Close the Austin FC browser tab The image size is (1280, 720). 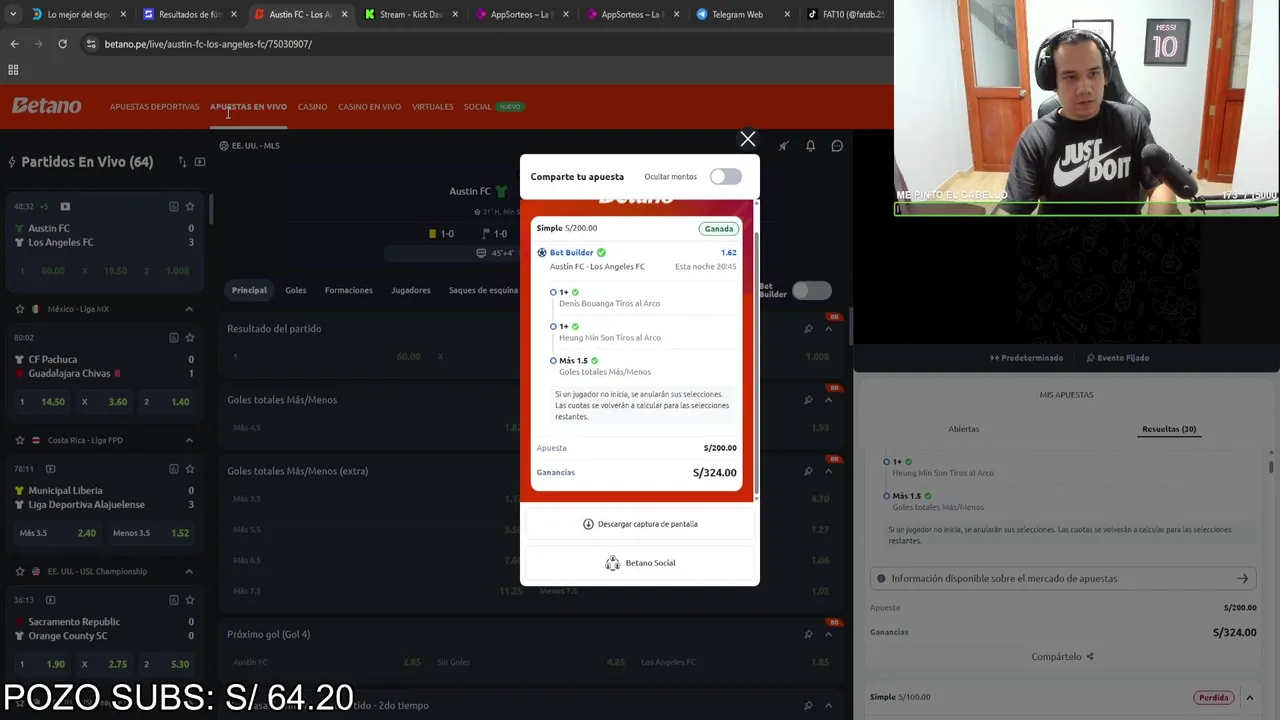point(345,15)
